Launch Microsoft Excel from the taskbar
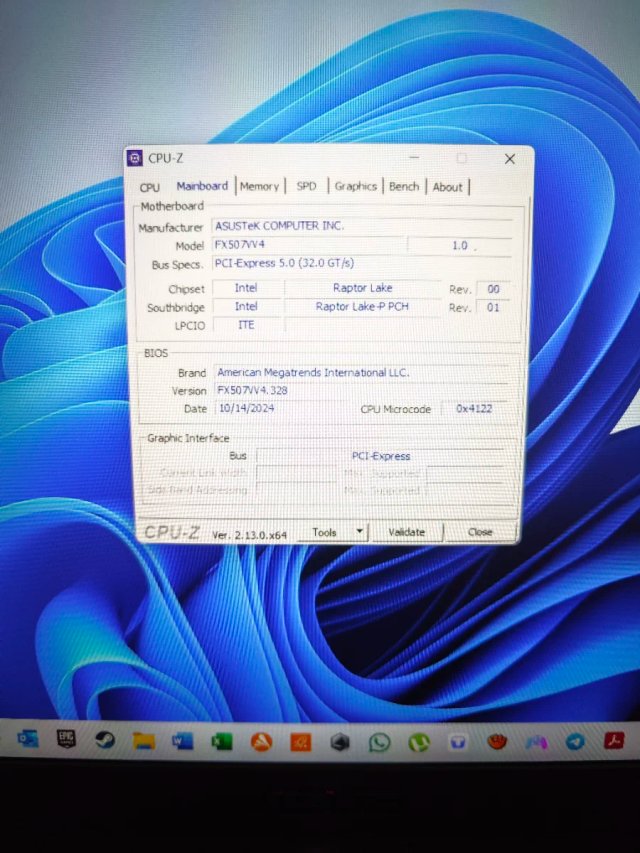This screenshot has width=640, height=853. tap(221, 741)
